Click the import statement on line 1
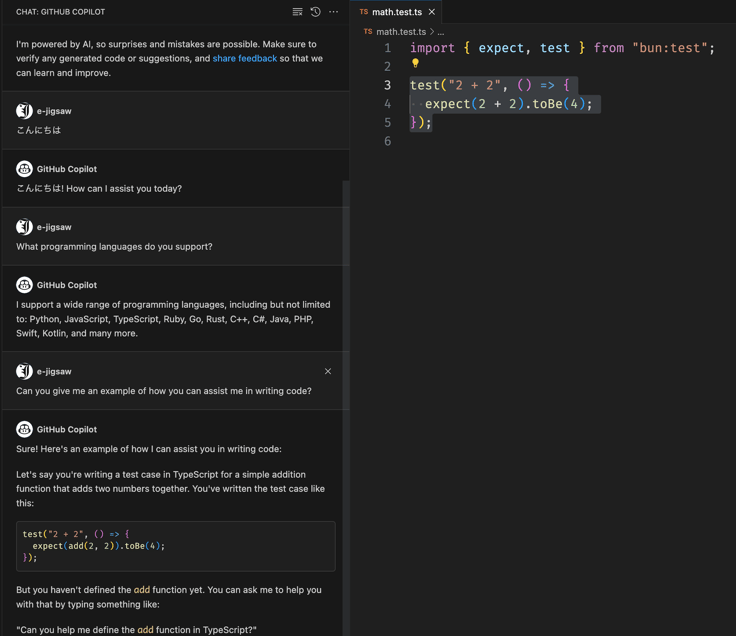Screen dimensions: 736x636 point(562,48)
